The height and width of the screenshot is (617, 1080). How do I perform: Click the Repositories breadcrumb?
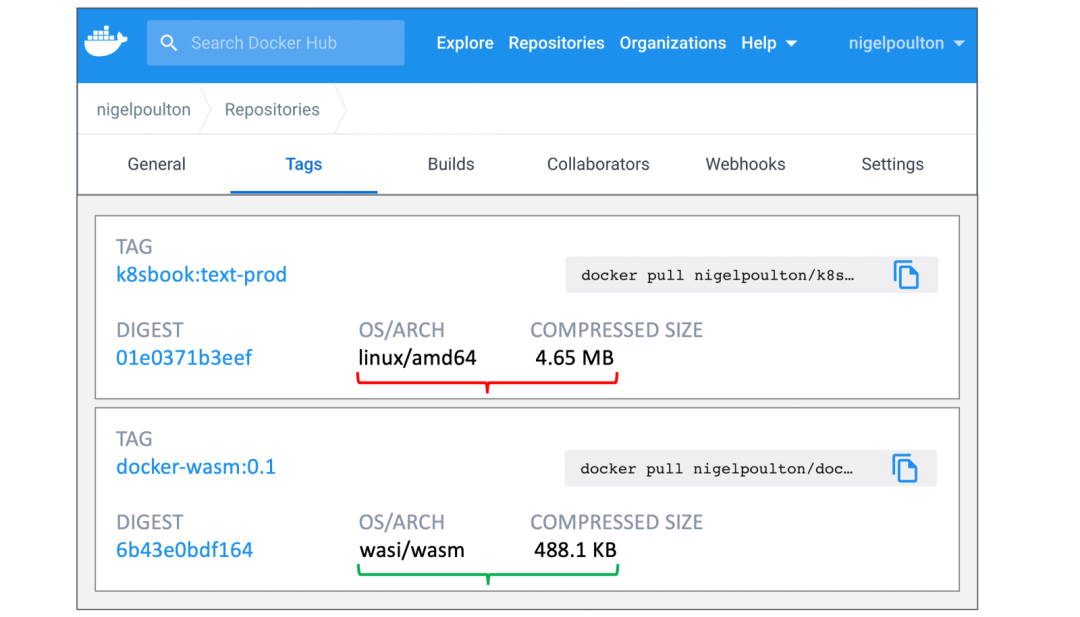pos(272,109)
